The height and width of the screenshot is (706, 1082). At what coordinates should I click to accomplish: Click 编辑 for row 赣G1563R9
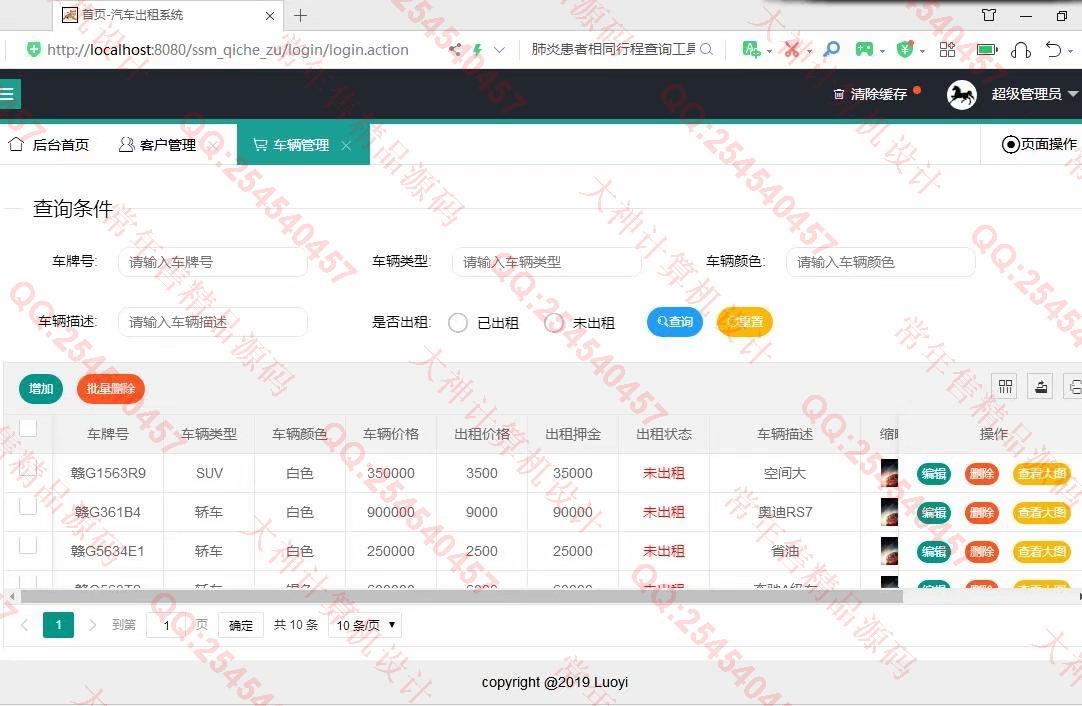pyautogui.click(x=934, y=473)
